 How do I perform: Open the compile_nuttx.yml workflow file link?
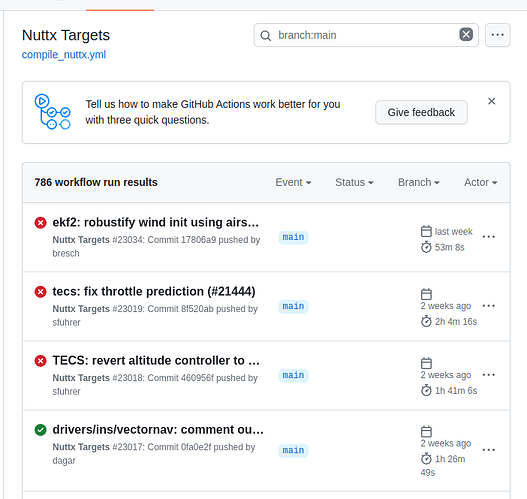(64, 54)
